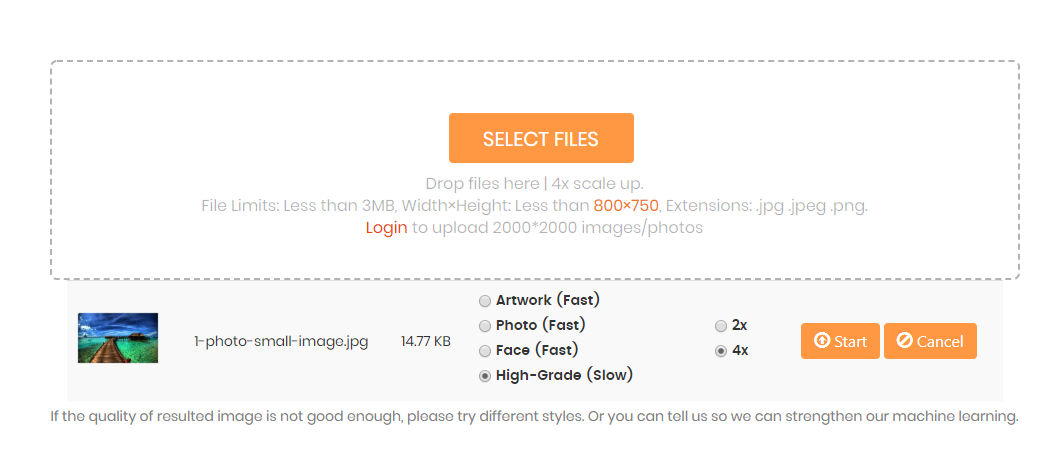
Task: Click the "High-Grade (Slow)" text label
Action: 565,375
